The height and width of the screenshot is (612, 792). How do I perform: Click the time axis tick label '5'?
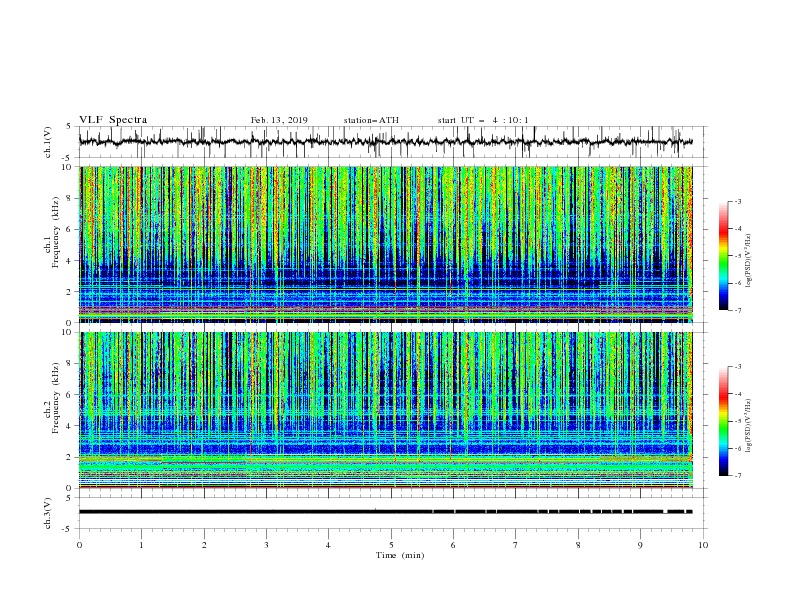coord(391,545)
